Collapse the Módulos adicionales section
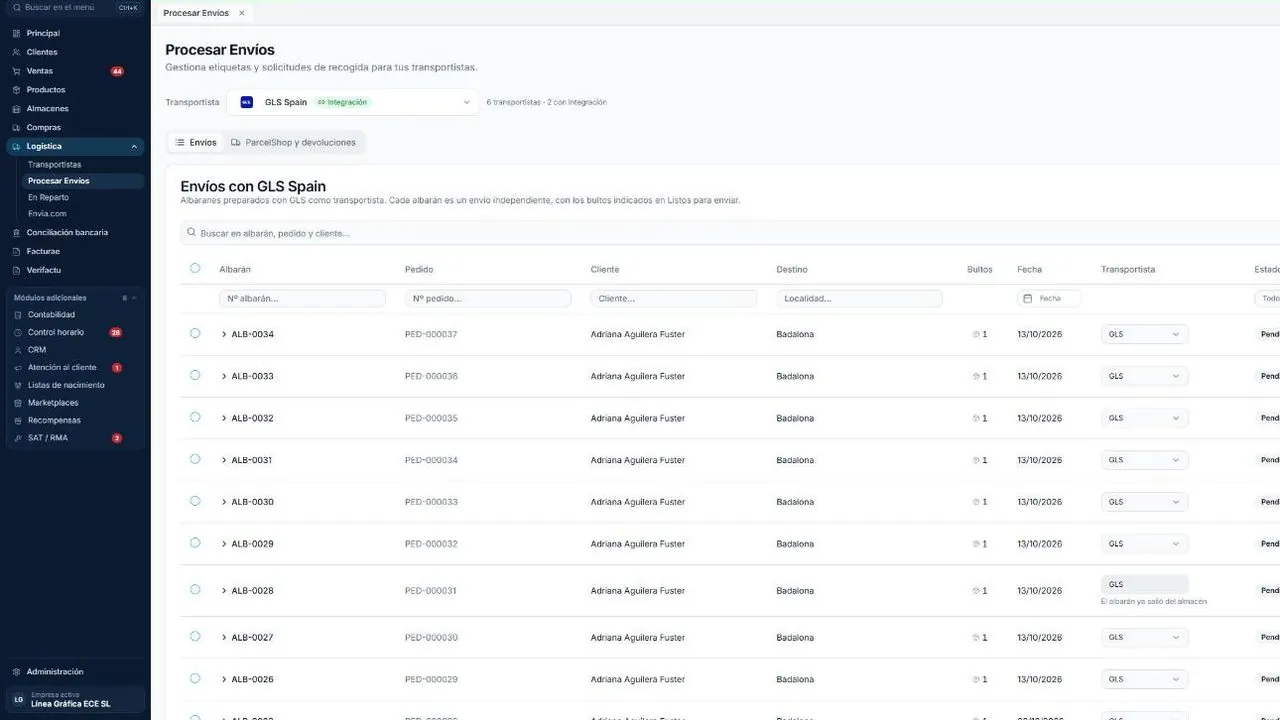 click(134, 298)
